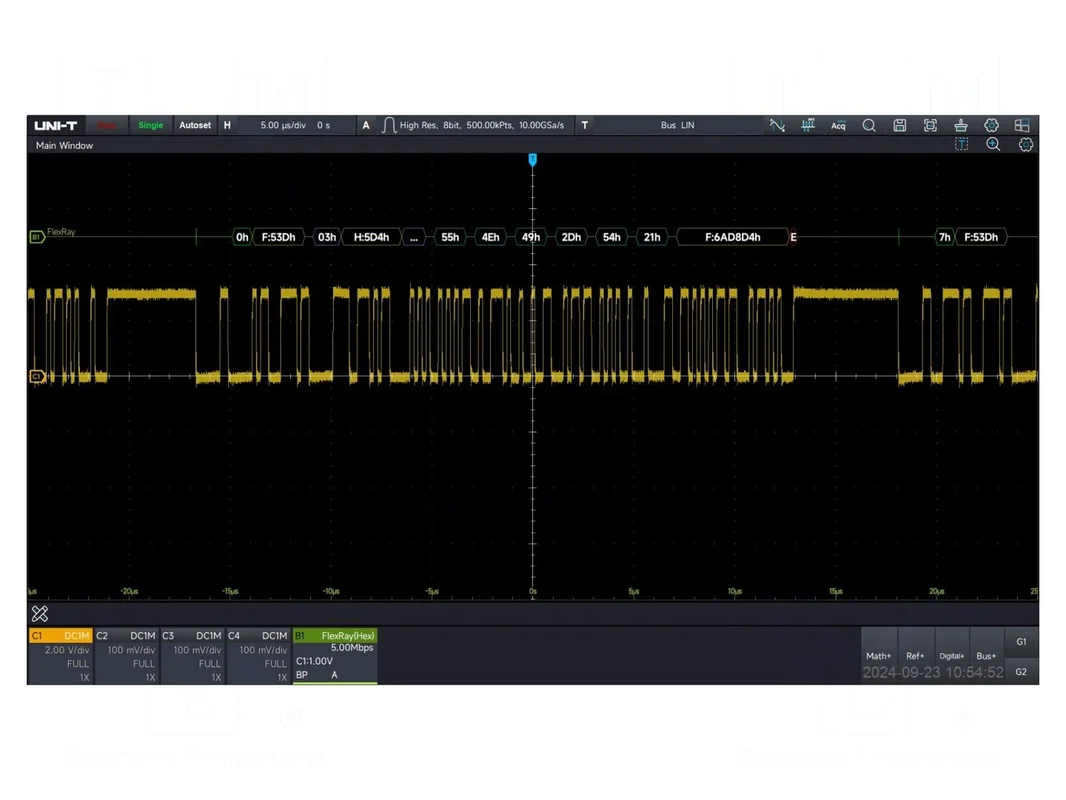1066x800 pixels.
Task: Open the 5.00 µs/div timebase setting
Action: click(x=283, y=125)
